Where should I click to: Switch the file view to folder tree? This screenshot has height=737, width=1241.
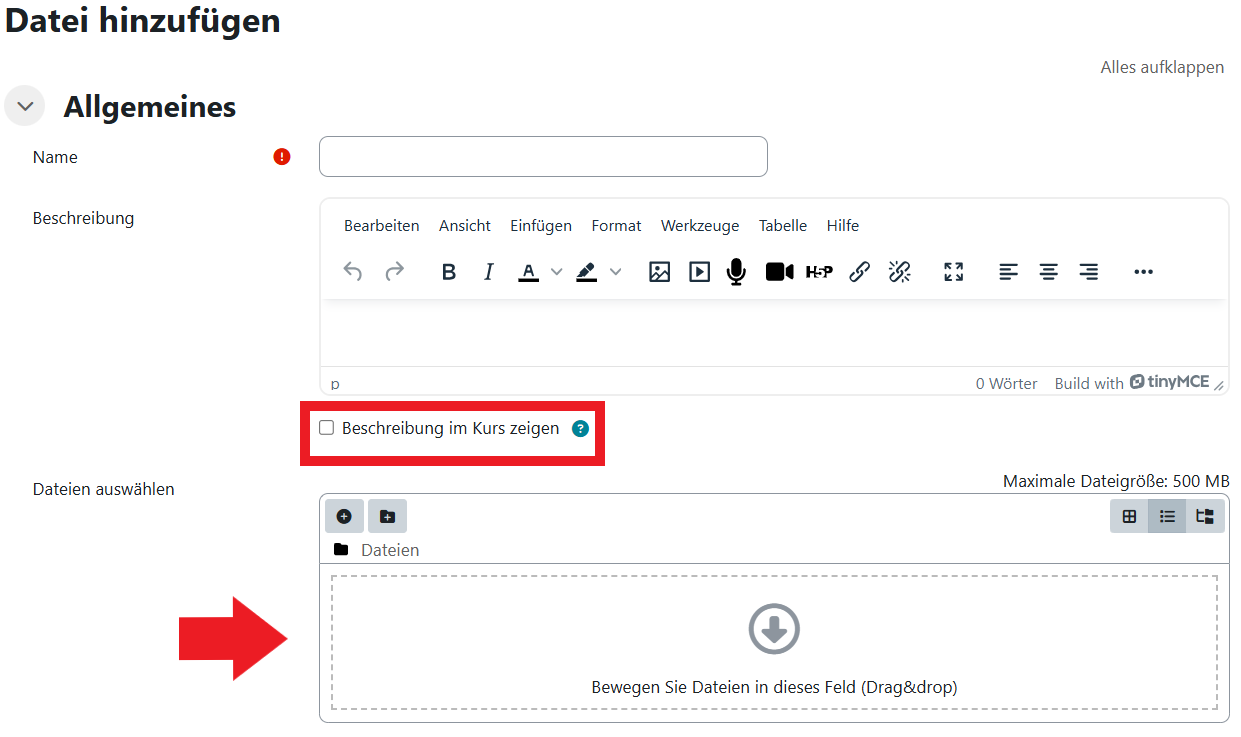pyautogui.click(x=1205, y=516)
